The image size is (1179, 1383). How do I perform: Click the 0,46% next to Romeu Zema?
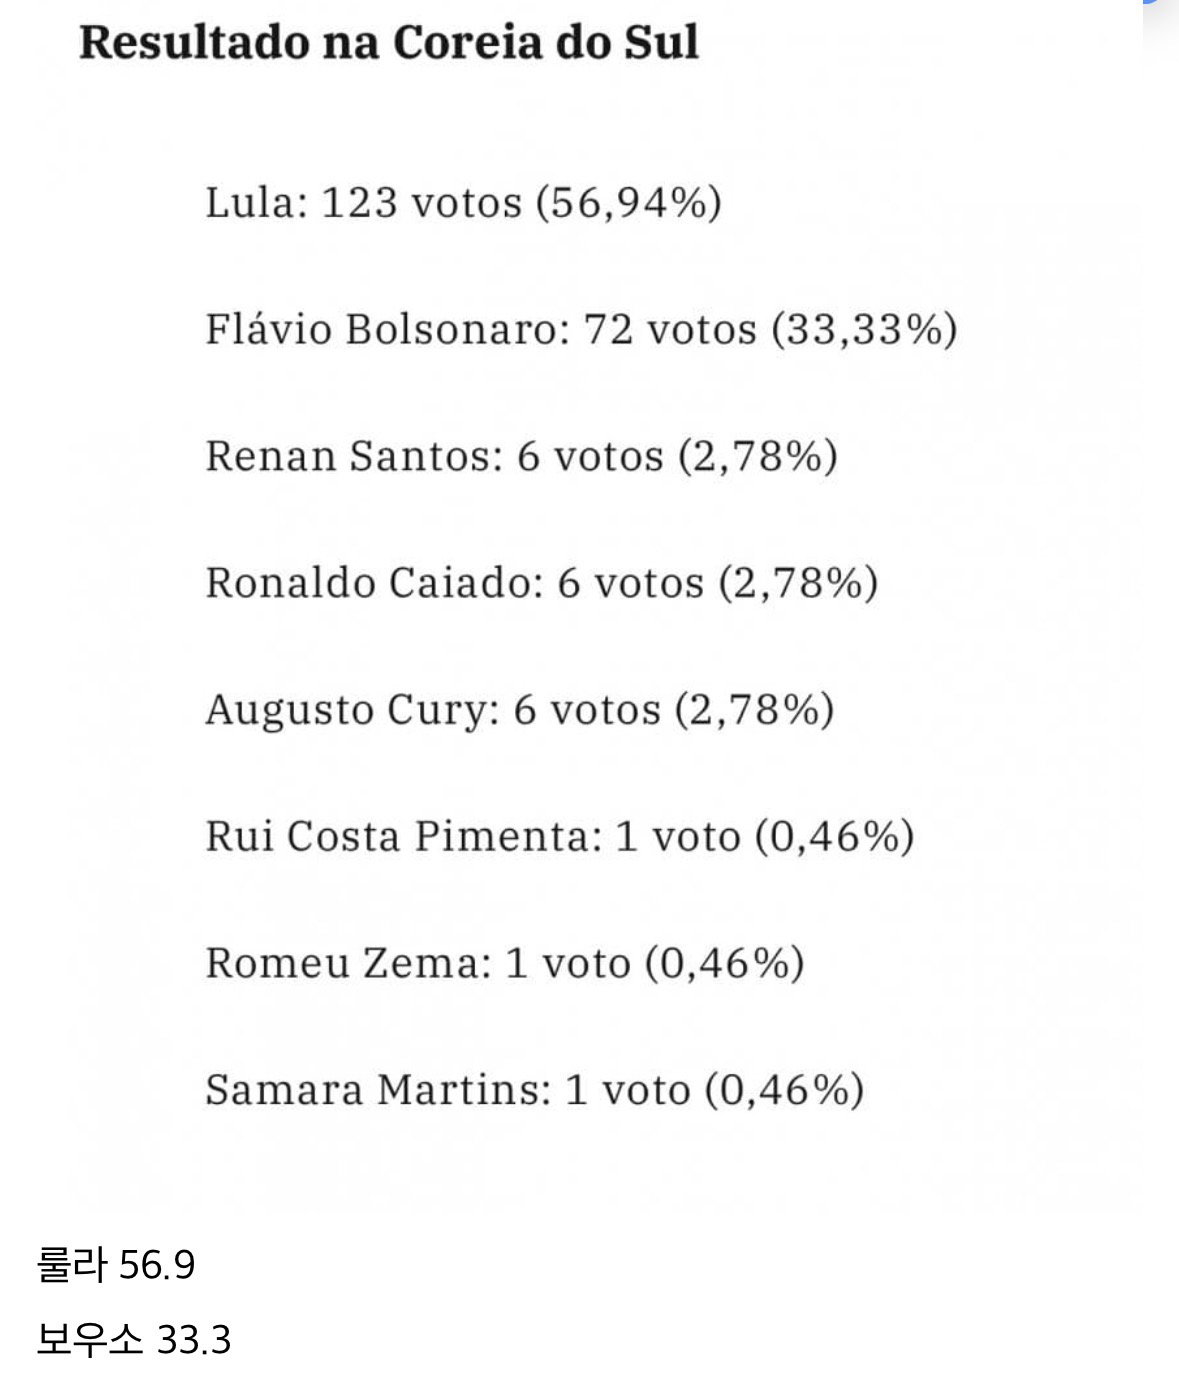pos(724,963)
